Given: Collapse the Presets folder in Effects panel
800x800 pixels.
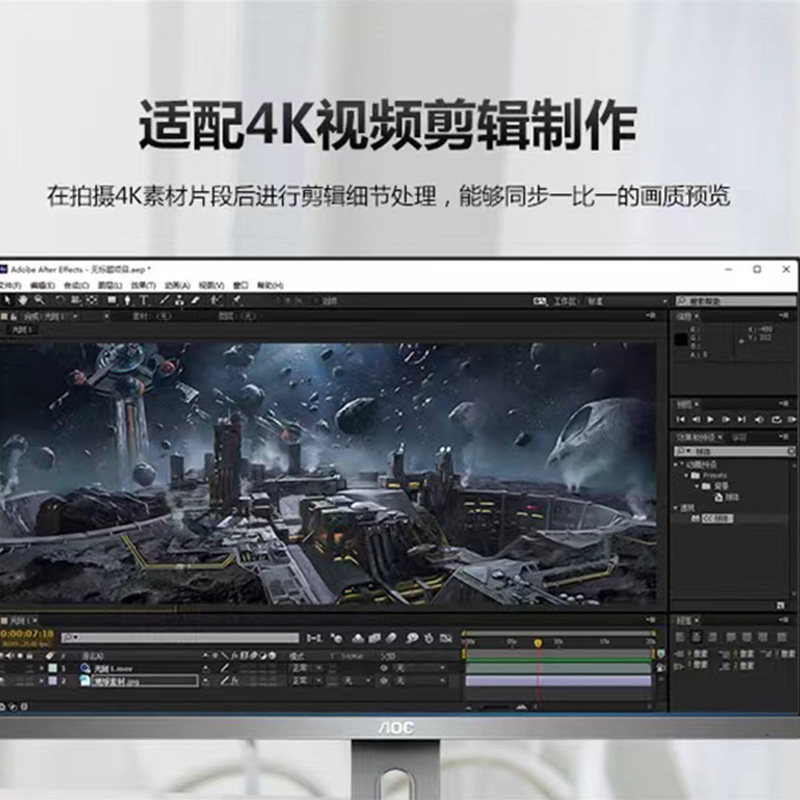Looking at the screenshot, I should pos(686,476).
